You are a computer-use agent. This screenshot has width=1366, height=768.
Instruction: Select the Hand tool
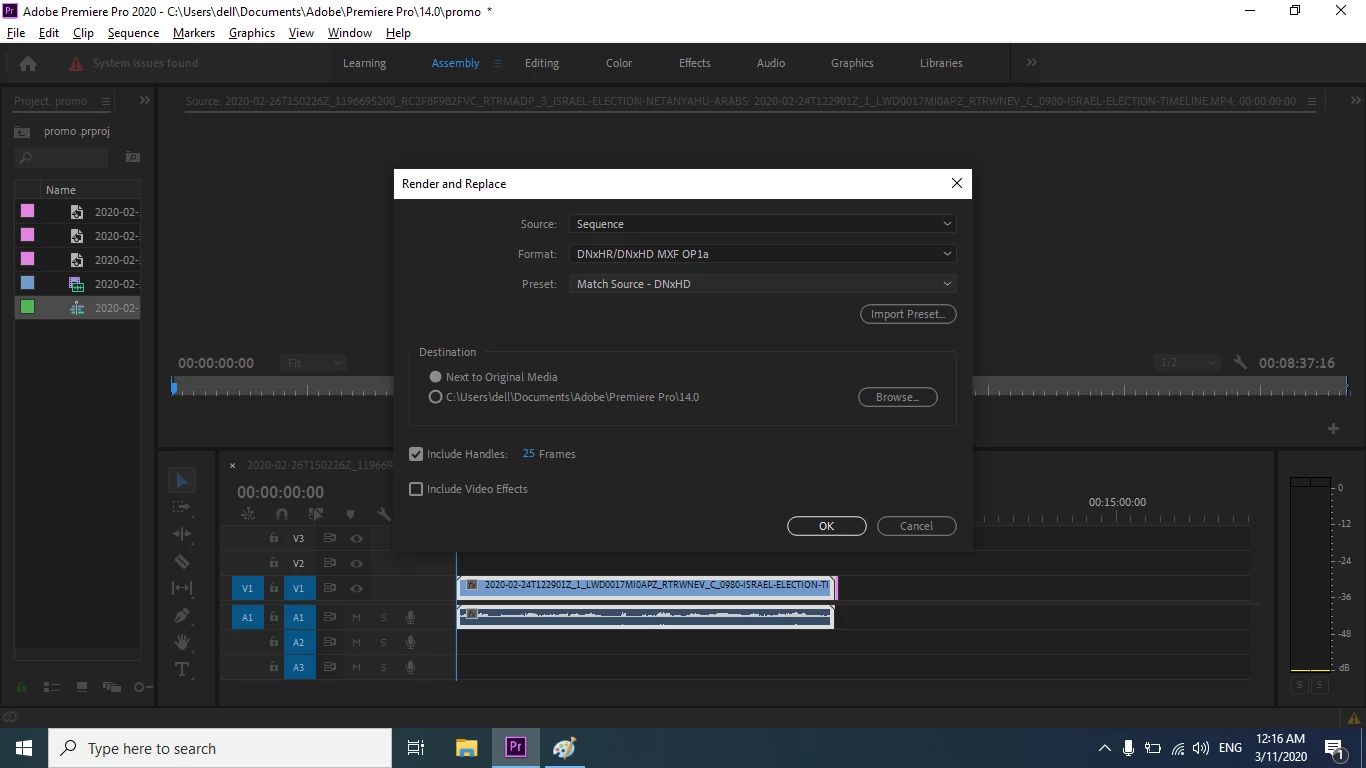coord(182,642)
